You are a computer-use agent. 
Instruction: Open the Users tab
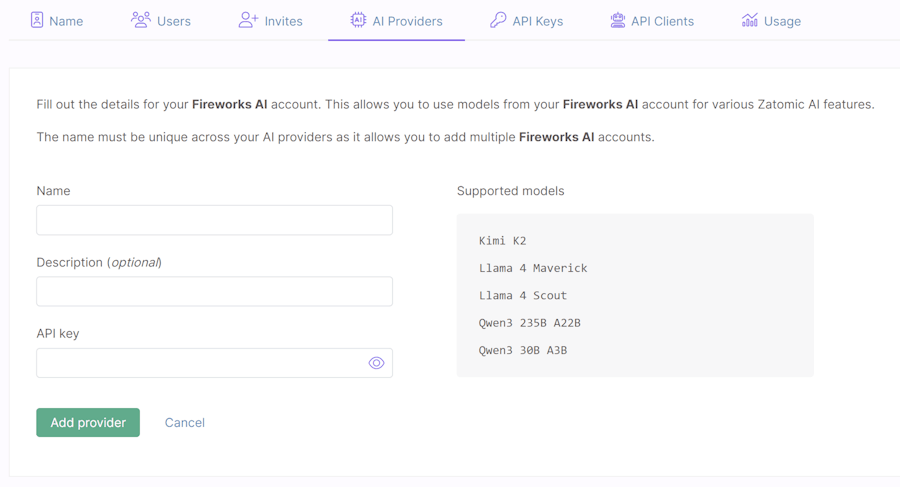(161, 21)
